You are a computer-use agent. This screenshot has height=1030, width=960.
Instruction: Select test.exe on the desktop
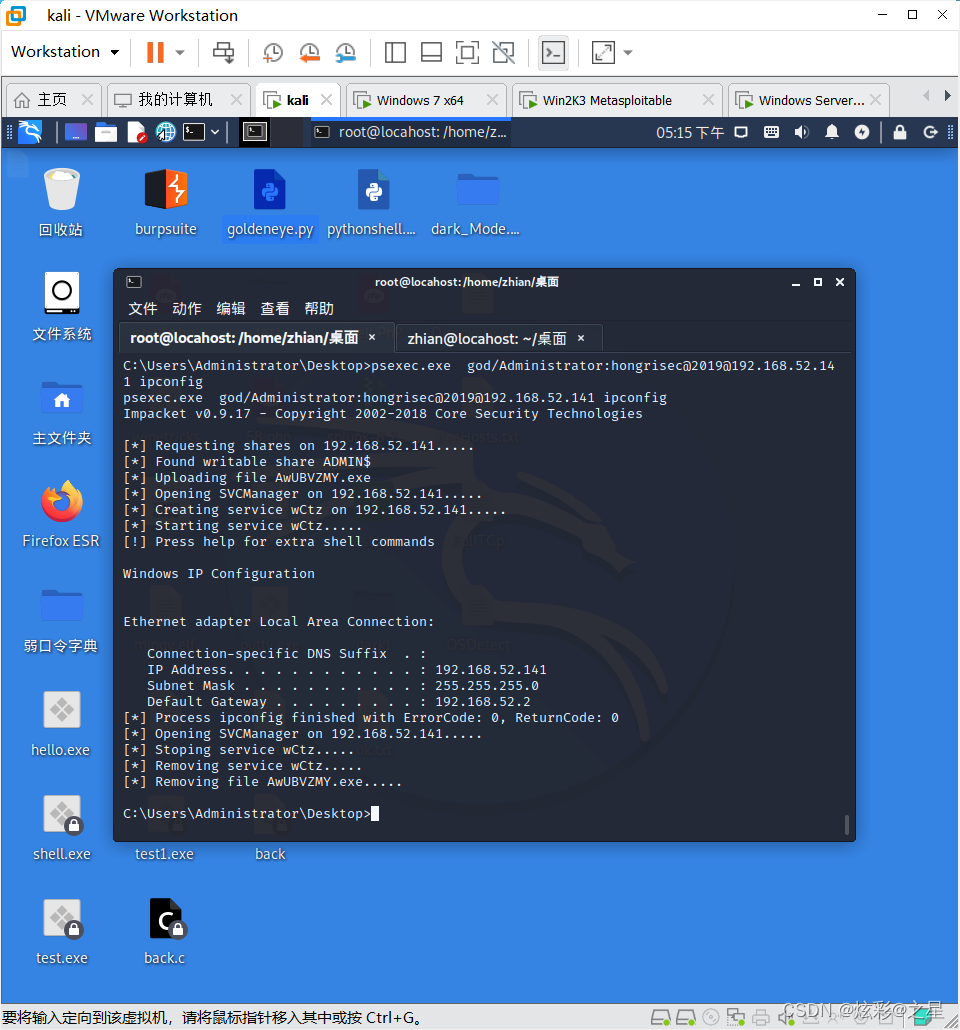[62, 931]
